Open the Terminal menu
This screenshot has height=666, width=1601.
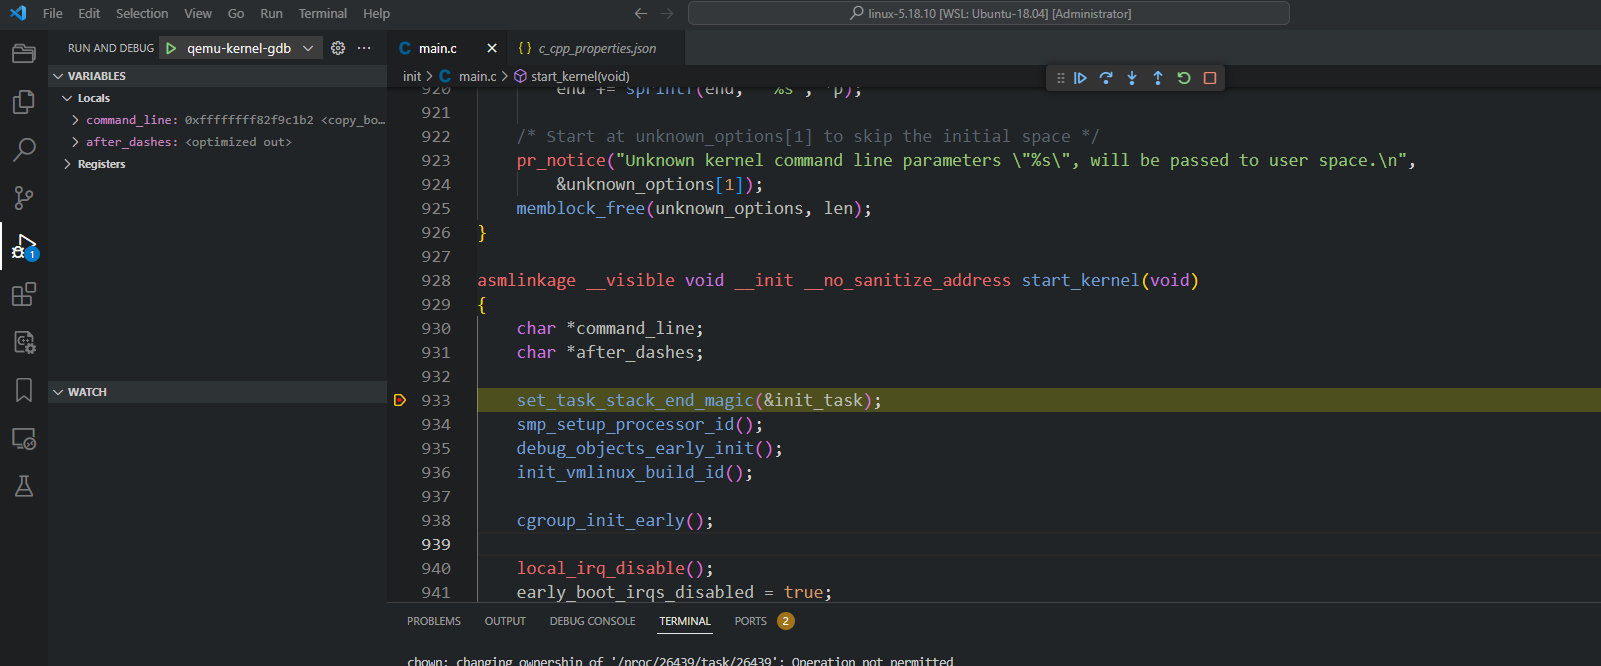322,13
